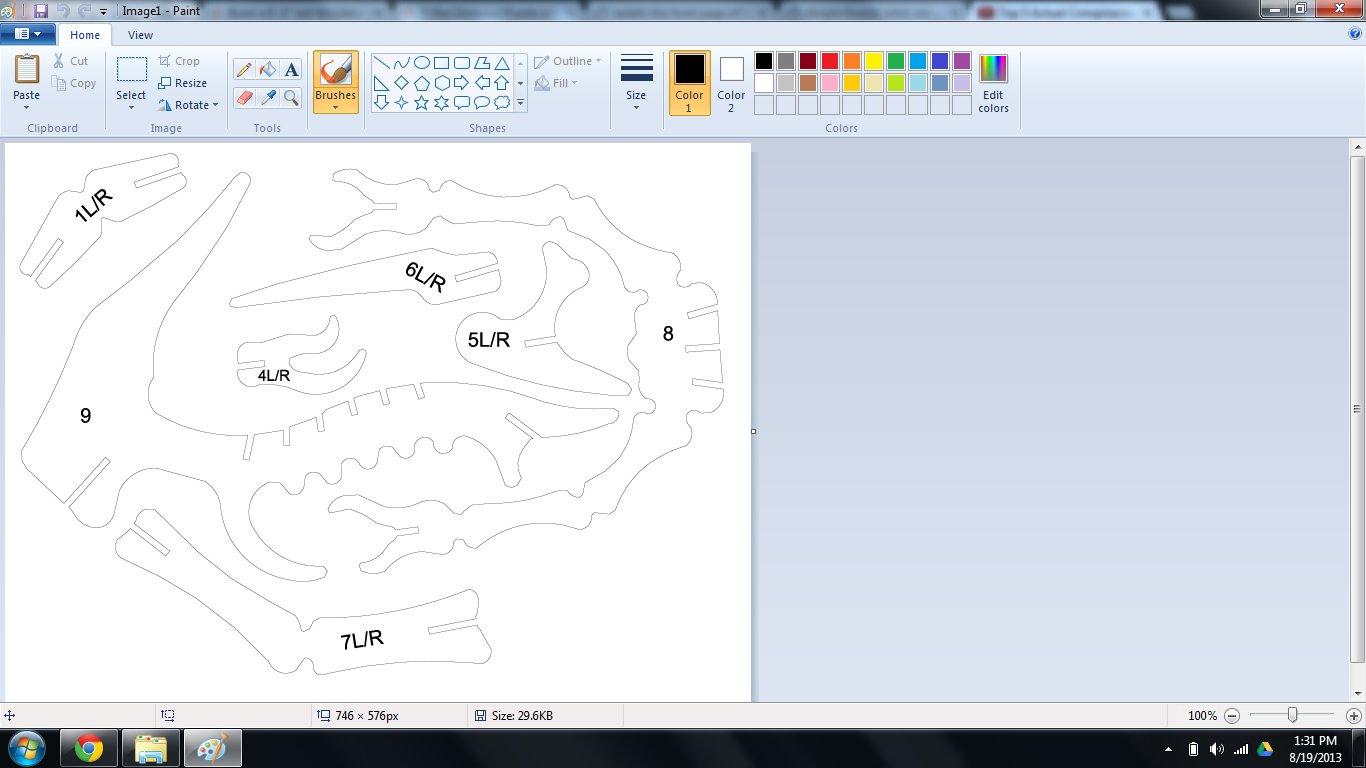1366x768 pixels.
Task: Choose the Up arrow shape
Action: (x=501, y=82)
